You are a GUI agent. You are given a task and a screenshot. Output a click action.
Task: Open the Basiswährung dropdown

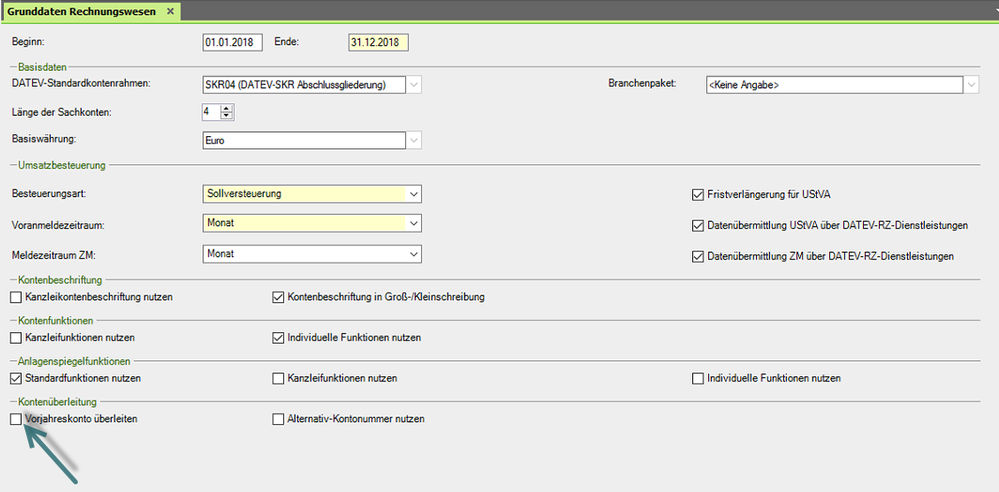414,141
